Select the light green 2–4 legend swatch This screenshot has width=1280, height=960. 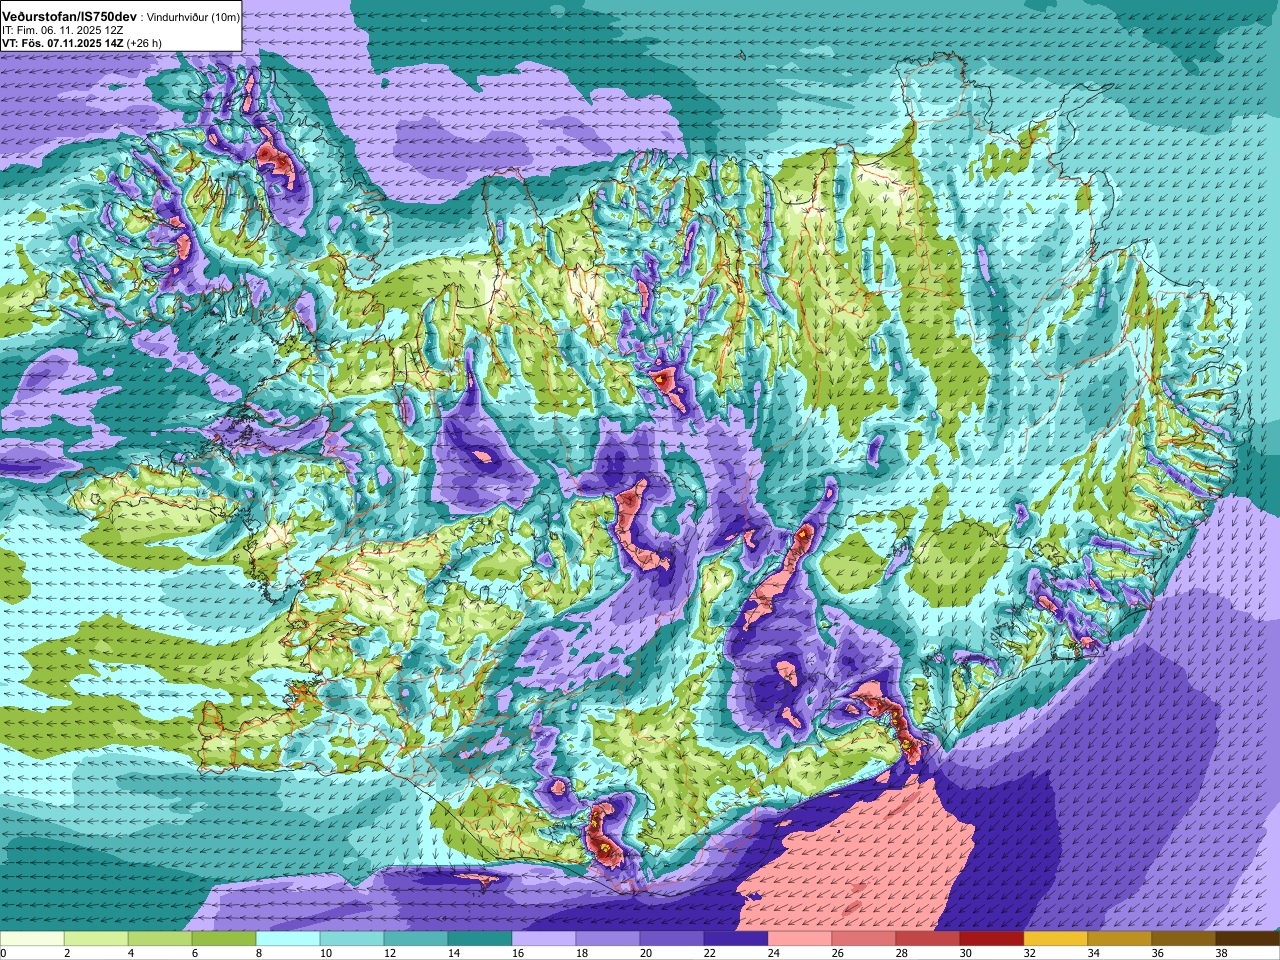point(96,939)
